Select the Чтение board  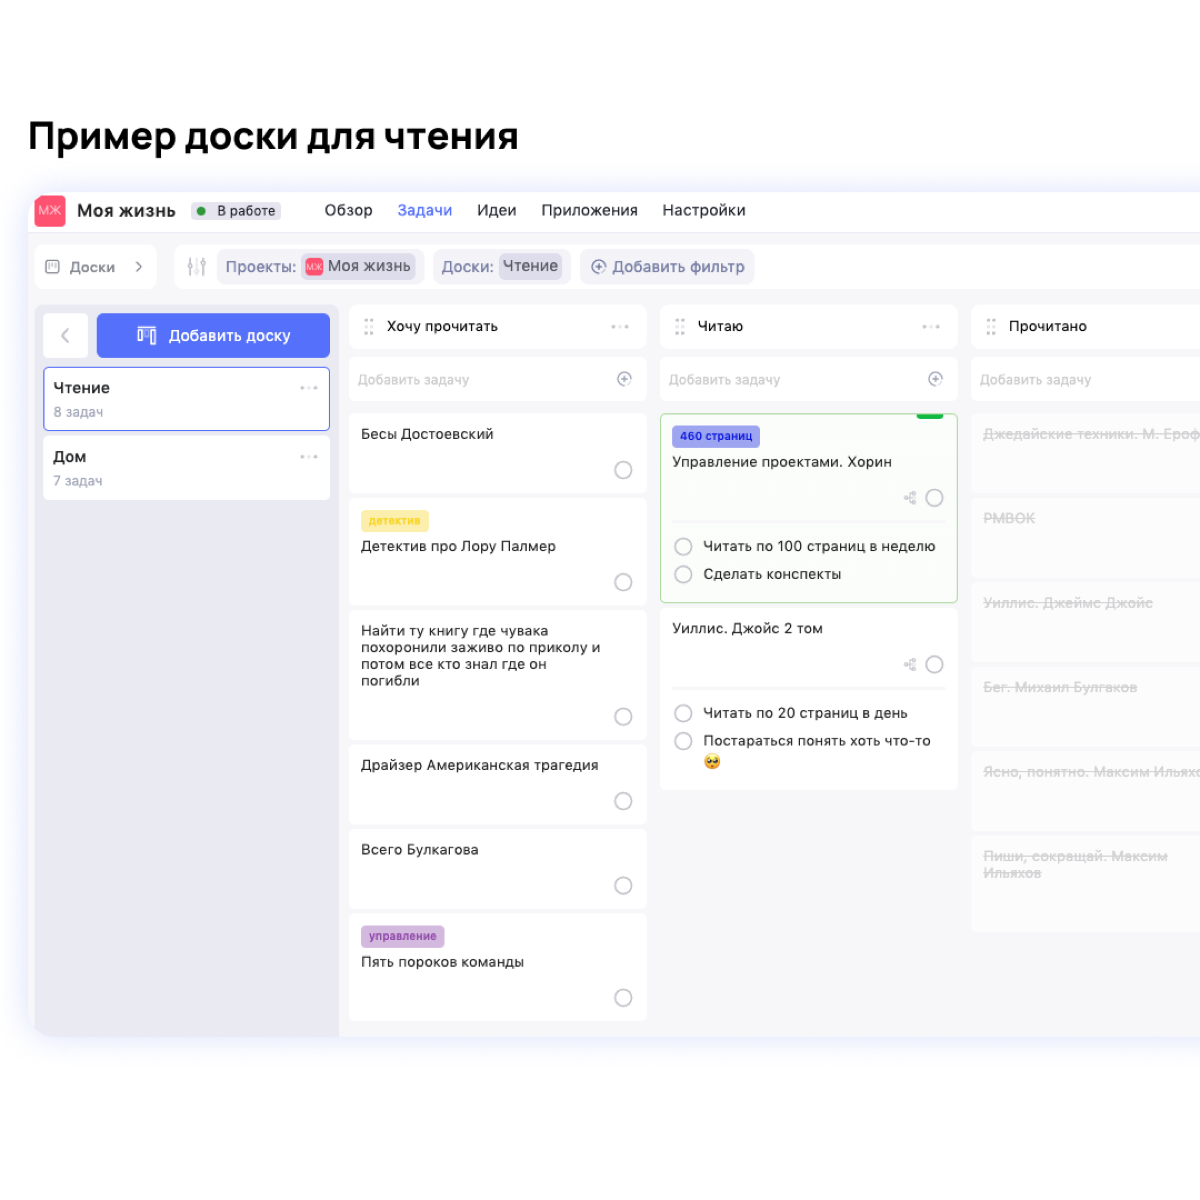[187, 399]
